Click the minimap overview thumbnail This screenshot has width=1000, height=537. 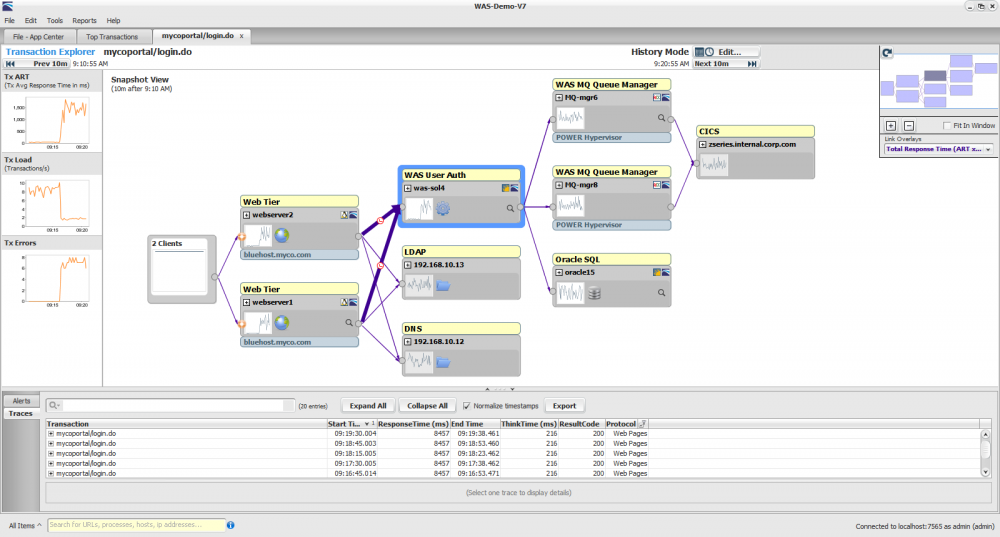tap(939, 82)
